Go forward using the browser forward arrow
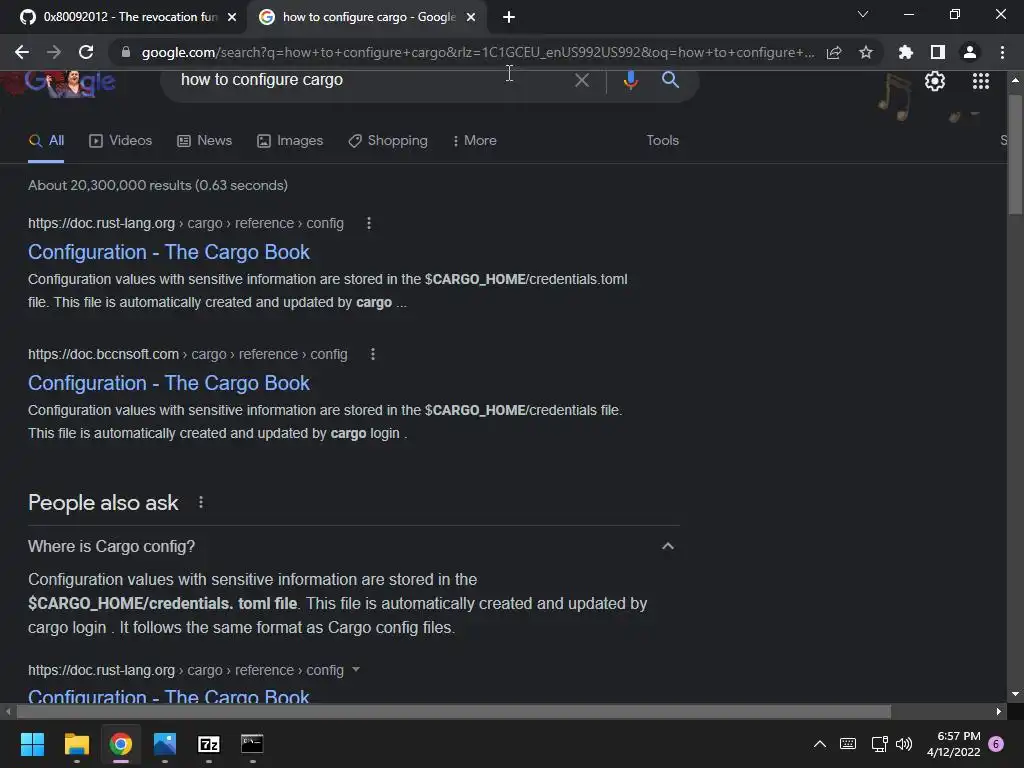1024x768 pixels. point(54,52)
